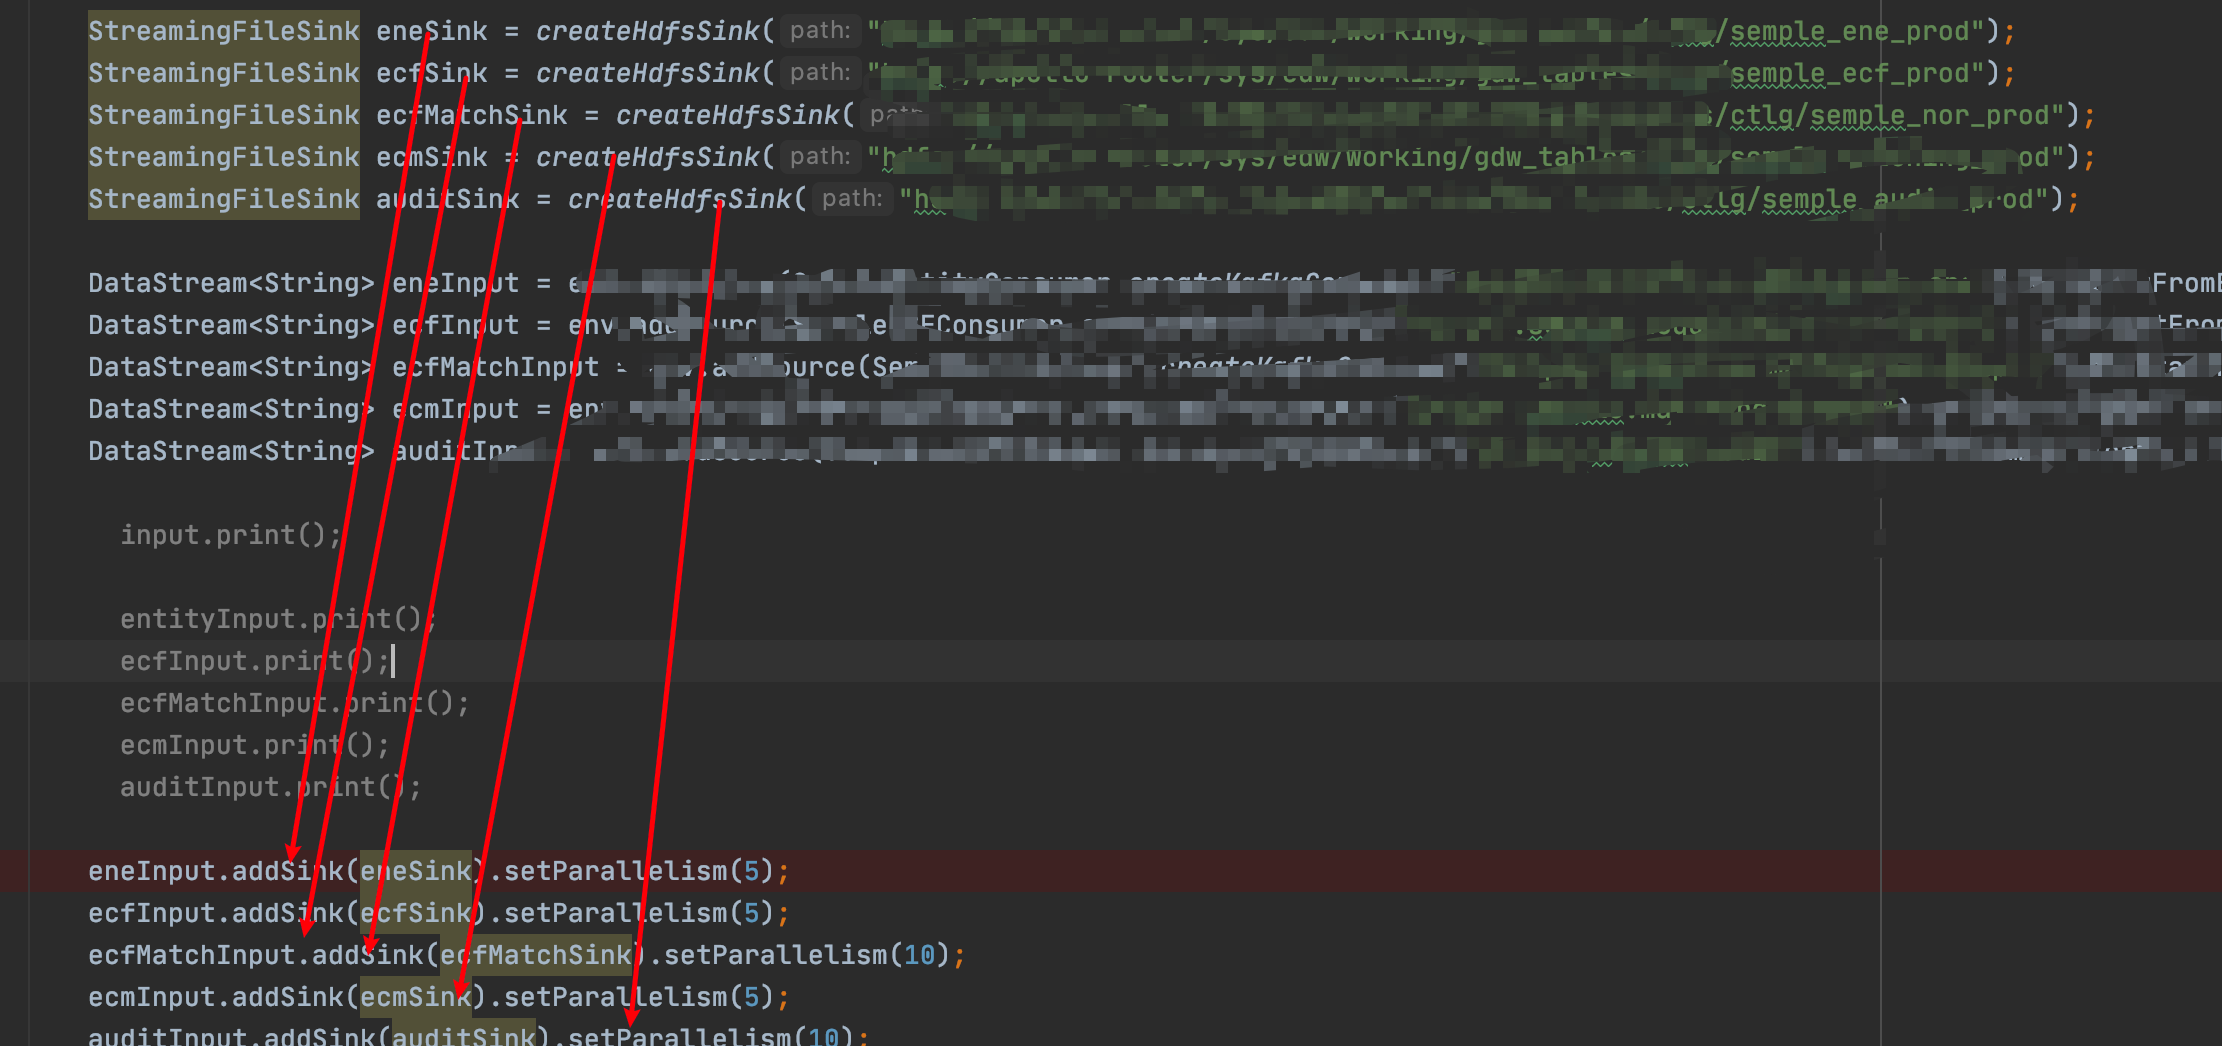Click addSink method on the eneInput line

click(x=288, y=871)
